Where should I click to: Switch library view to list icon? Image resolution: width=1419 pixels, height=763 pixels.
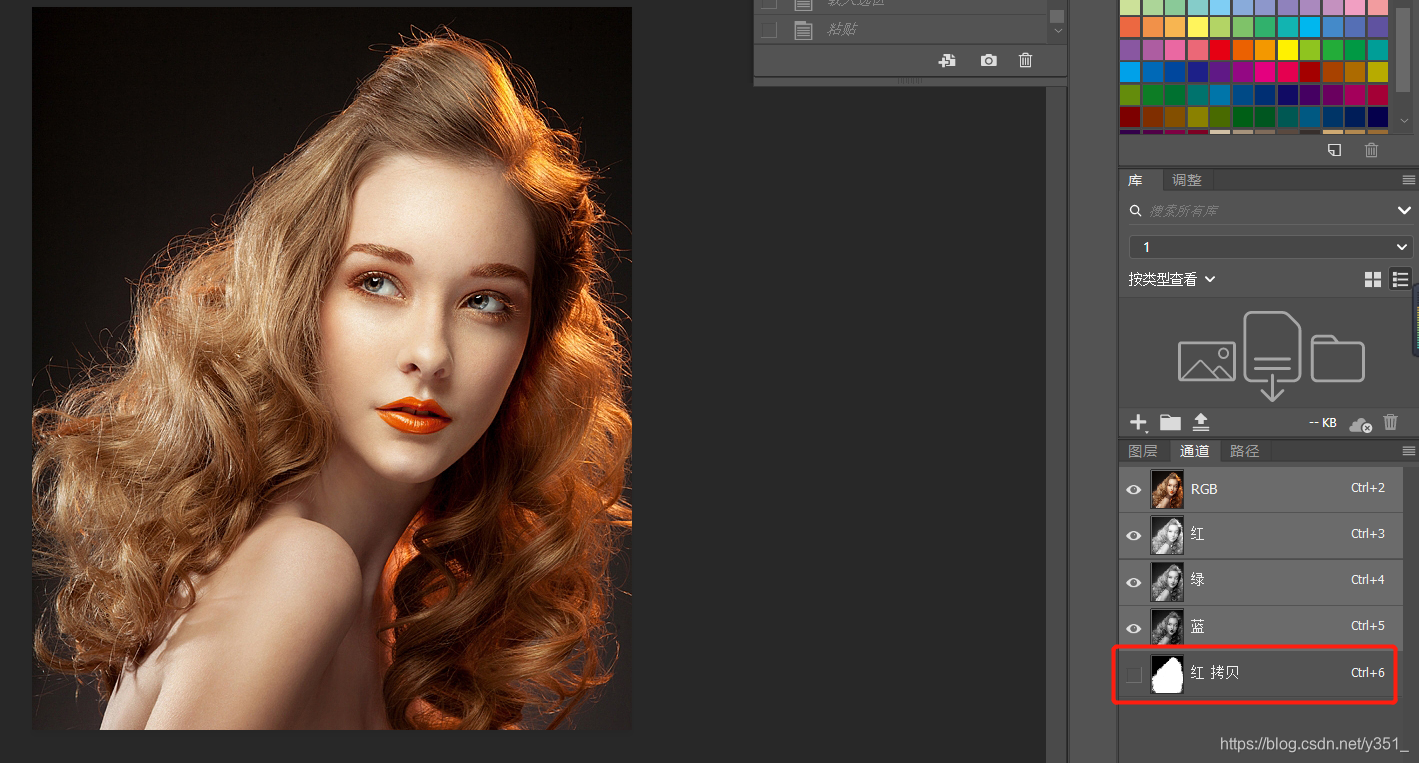(x=1400, y=280)
